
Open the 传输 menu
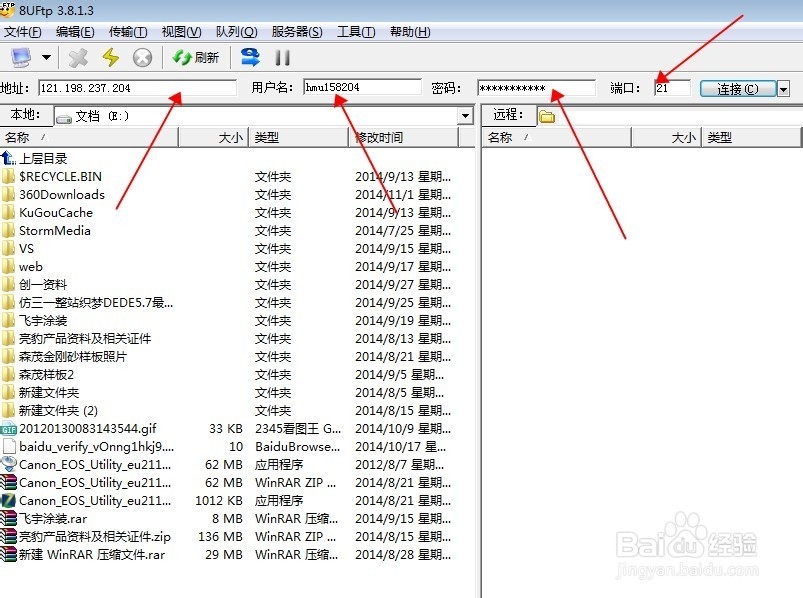127,31
